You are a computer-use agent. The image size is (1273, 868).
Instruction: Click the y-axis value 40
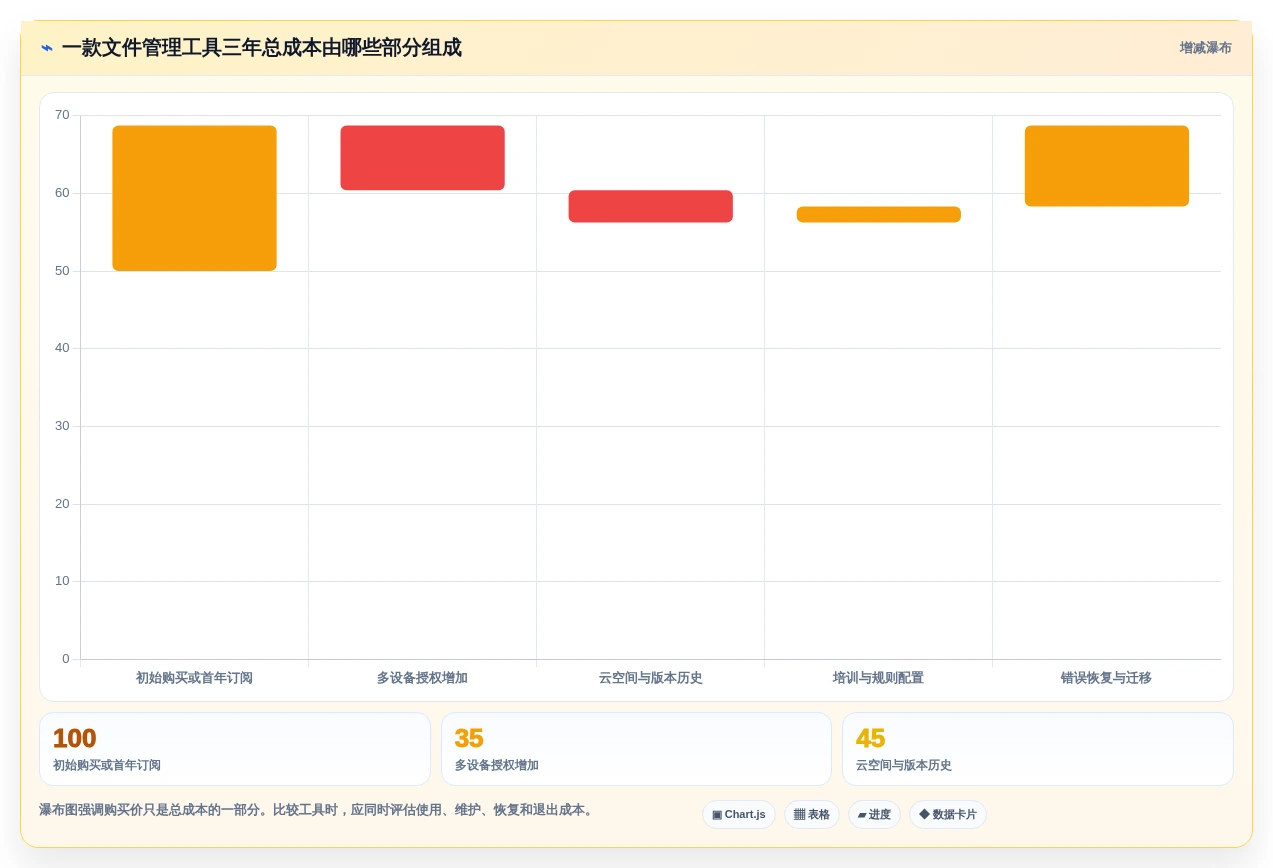click(62, 348)
